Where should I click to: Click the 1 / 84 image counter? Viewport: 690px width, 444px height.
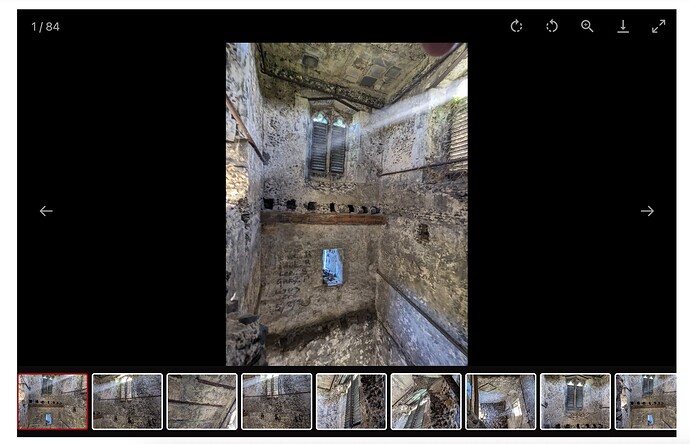click(45, 27)
